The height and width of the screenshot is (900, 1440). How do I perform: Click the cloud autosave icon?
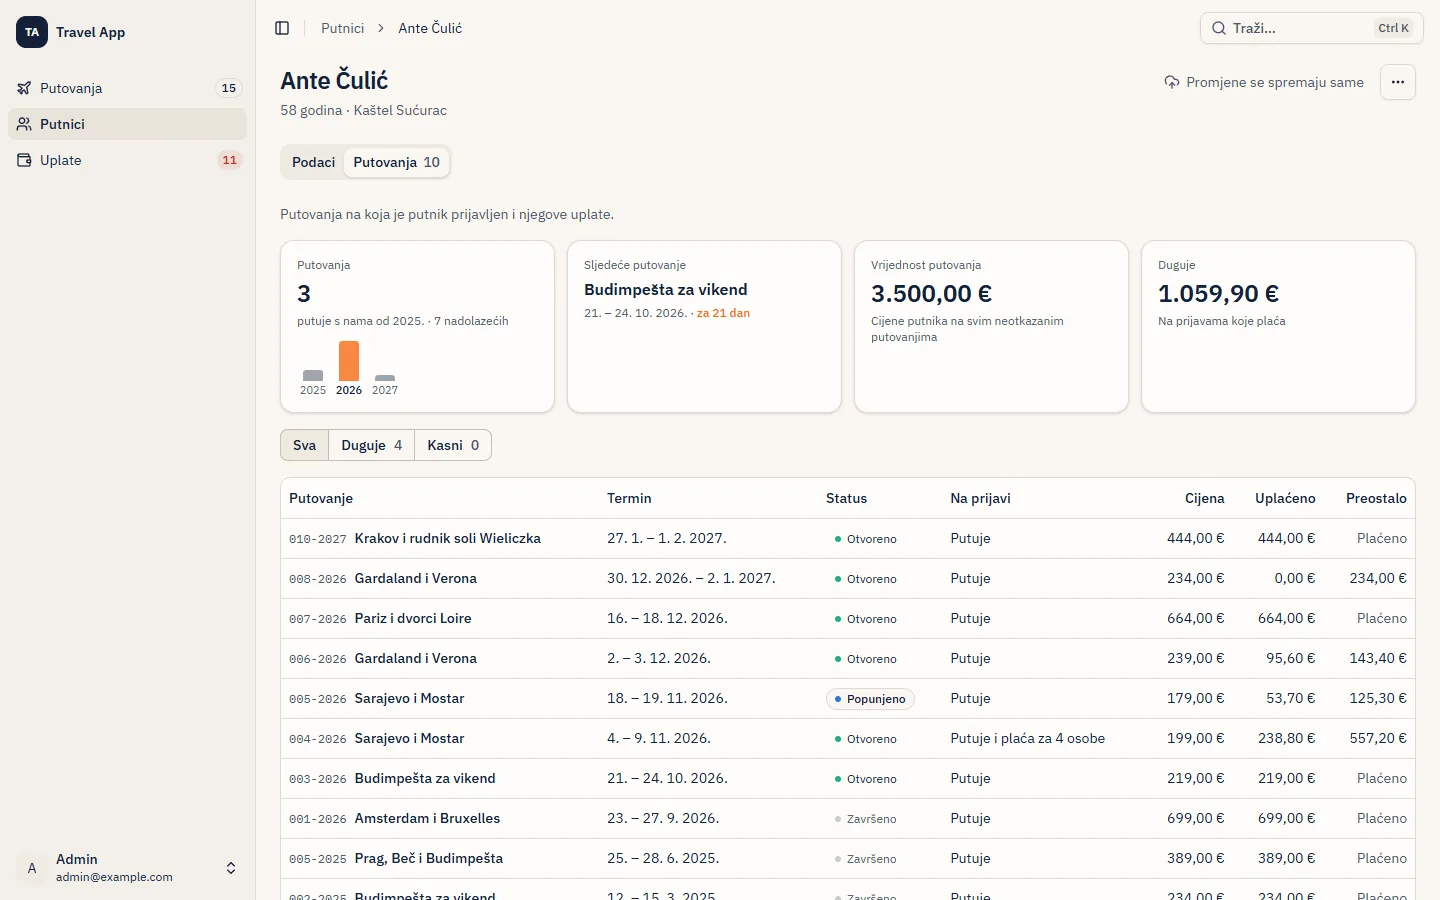[x=1172, y=82]
